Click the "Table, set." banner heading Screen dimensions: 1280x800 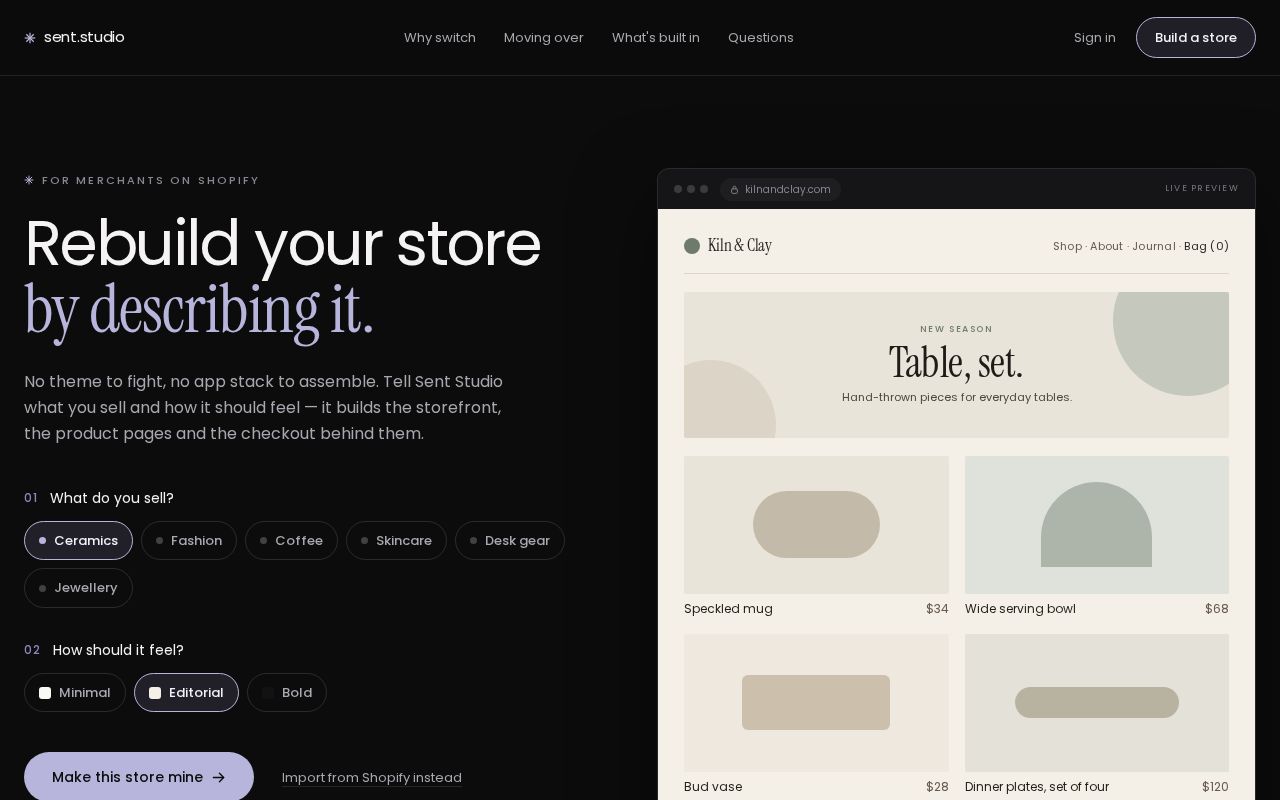click(x=956, y=363)
